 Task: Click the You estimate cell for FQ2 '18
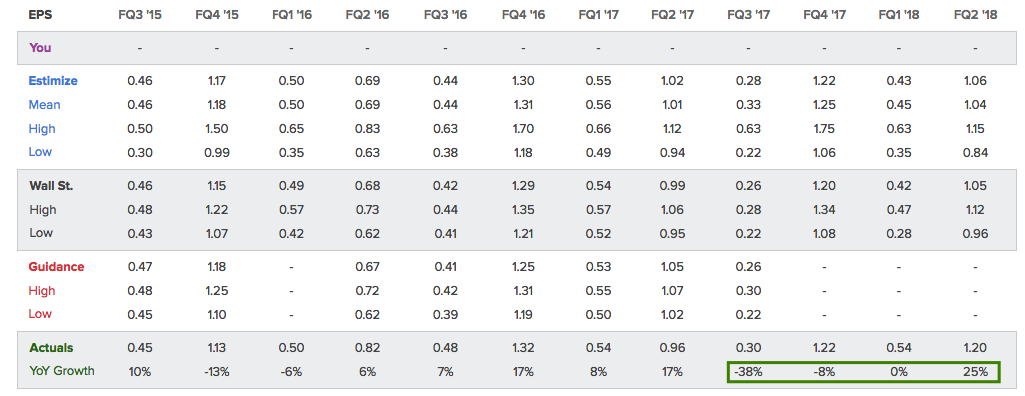tap(975, 48)
